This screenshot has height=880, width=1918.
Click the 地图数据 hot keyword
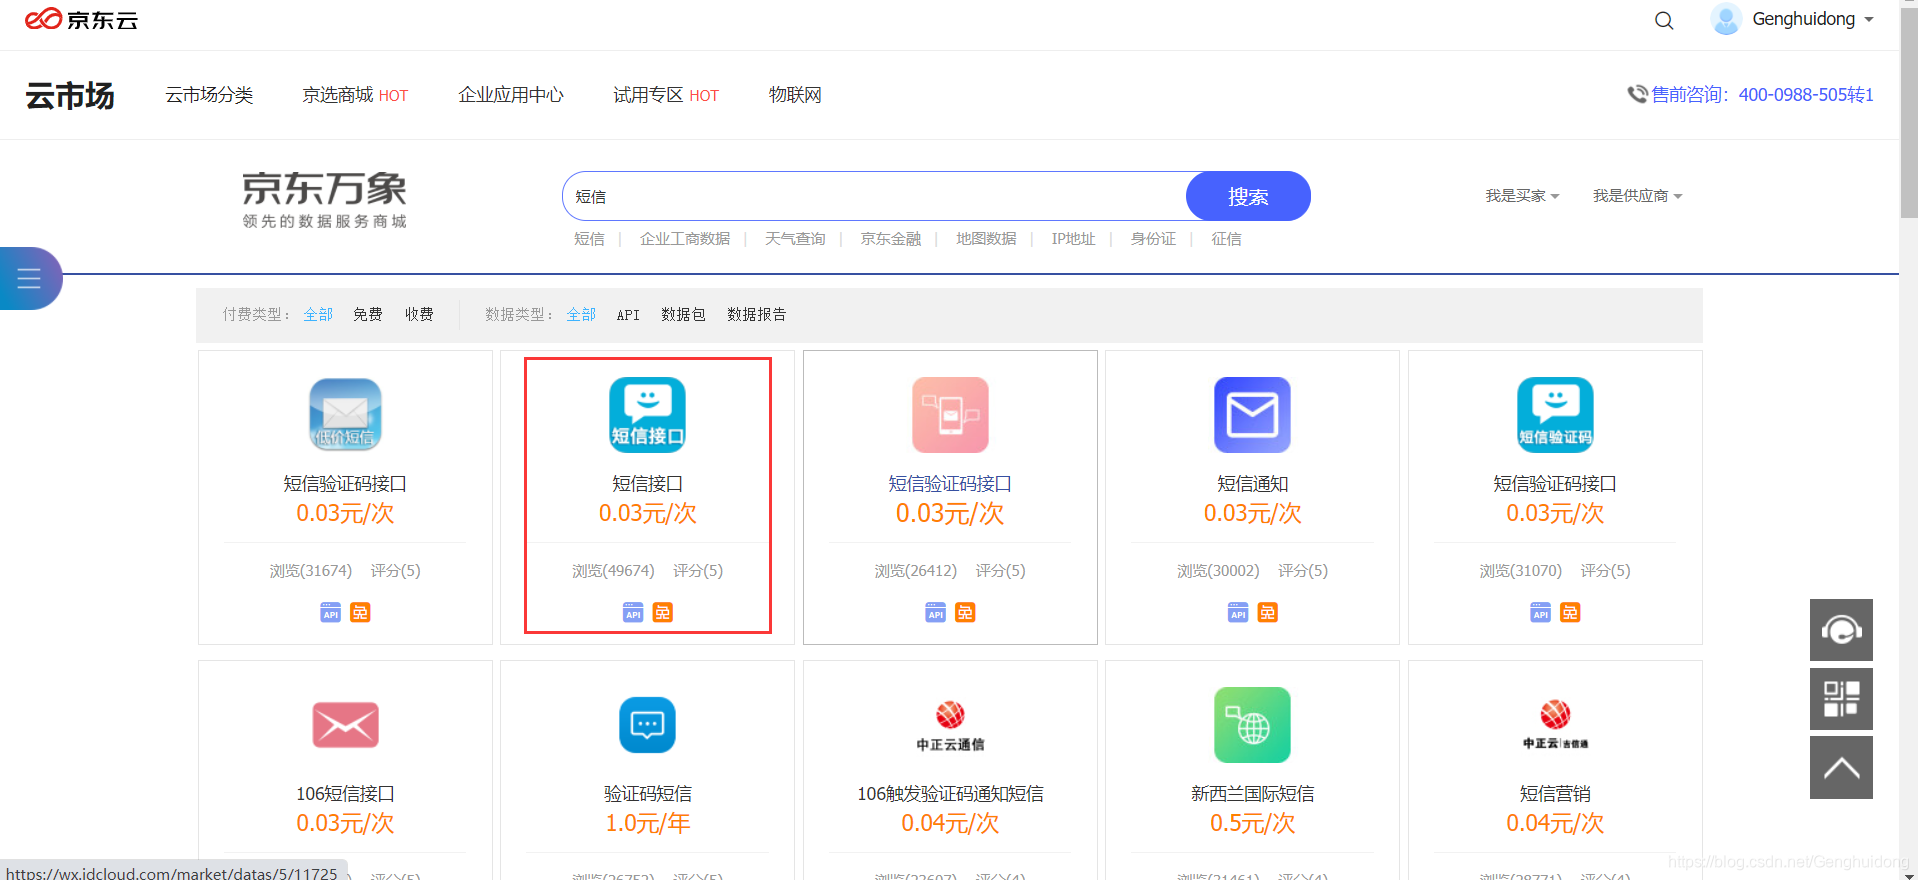tap(986, 239)
